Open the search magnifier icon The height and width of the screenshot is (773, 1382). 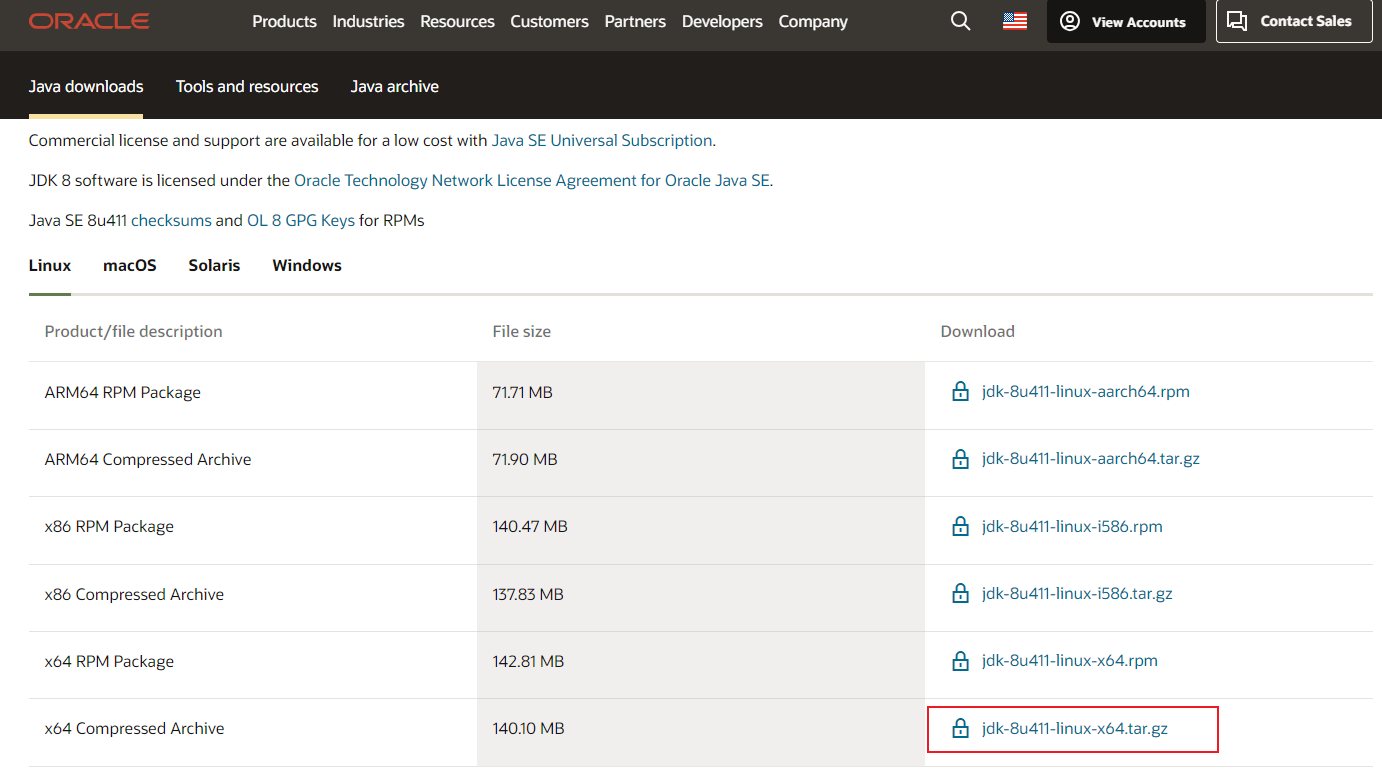pos(961,21)
